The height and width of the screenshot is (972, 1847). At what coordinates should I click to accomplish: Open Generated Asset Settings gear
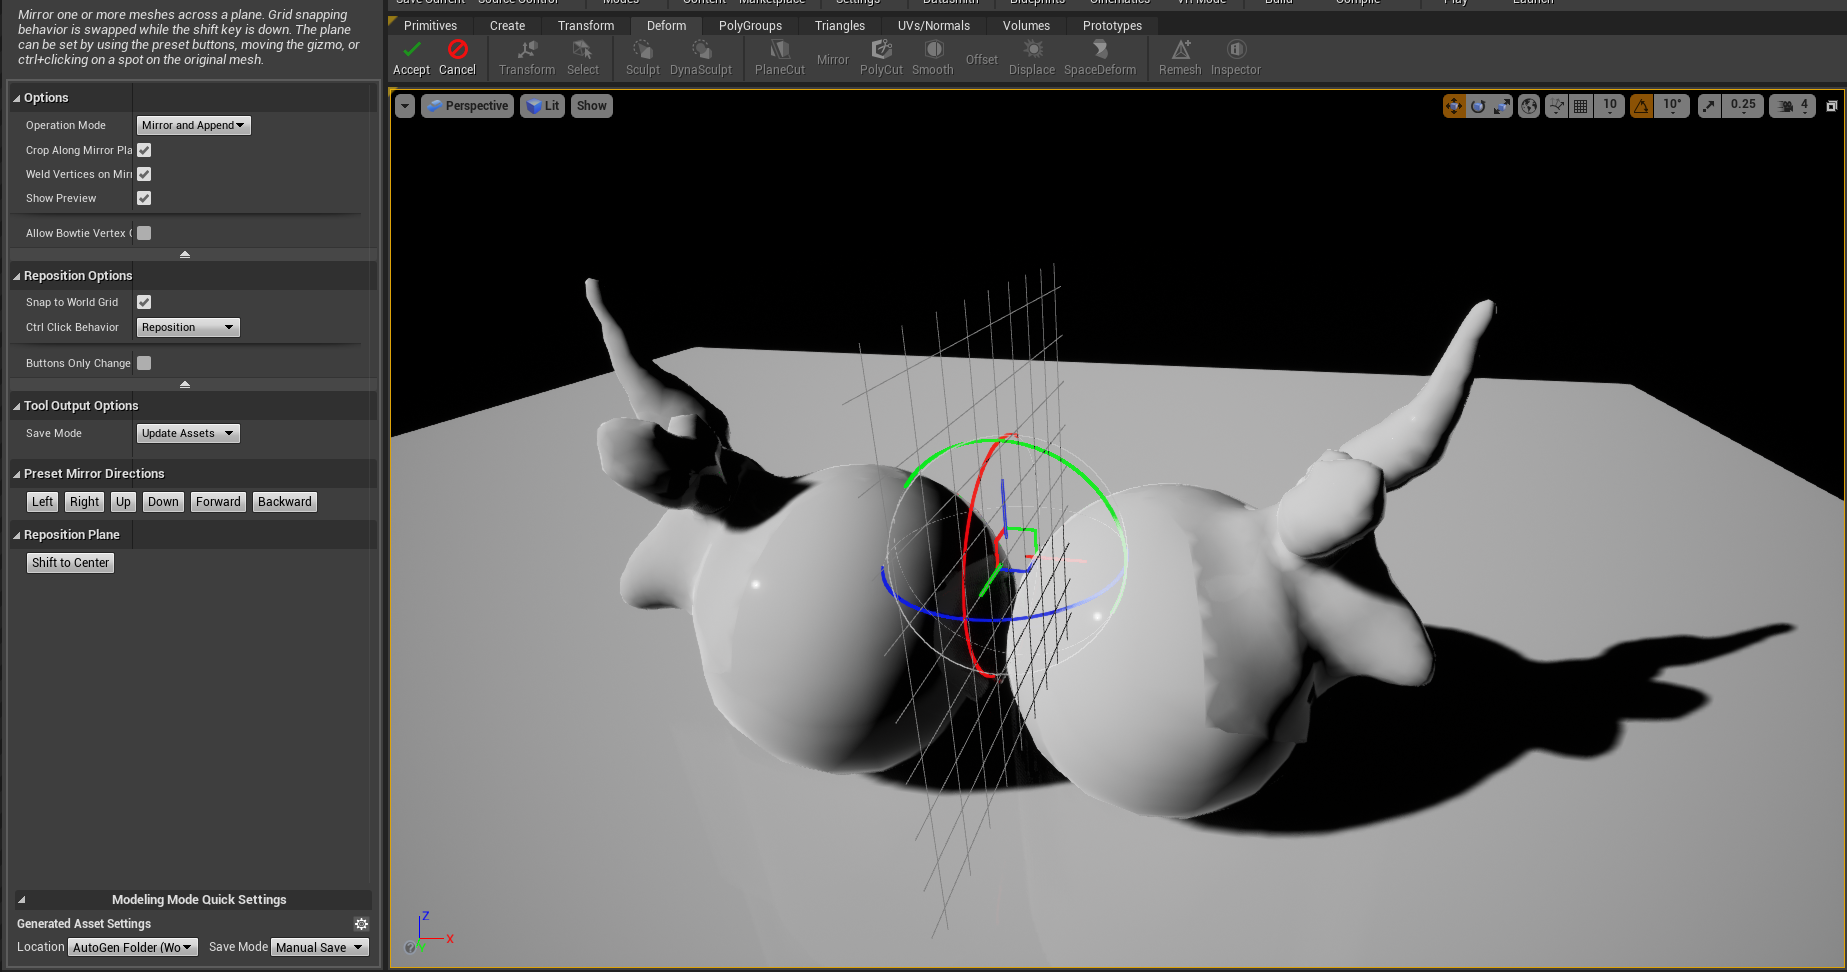tap(361, 924)
